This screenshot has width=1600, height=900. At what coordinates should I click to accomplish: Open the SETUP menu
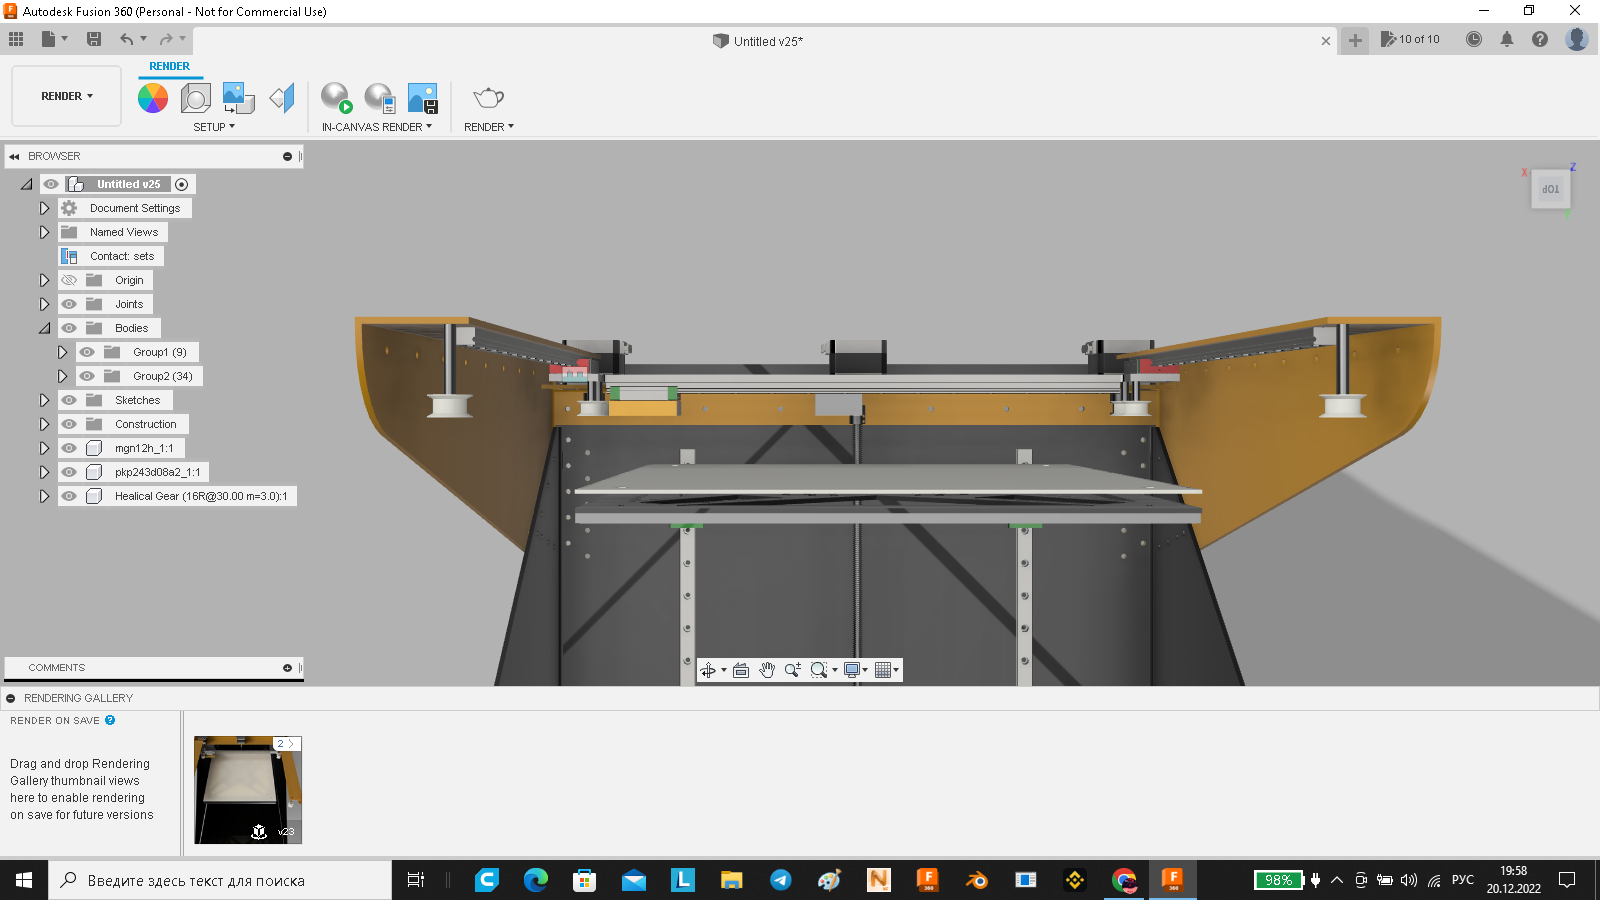[214, 127]
